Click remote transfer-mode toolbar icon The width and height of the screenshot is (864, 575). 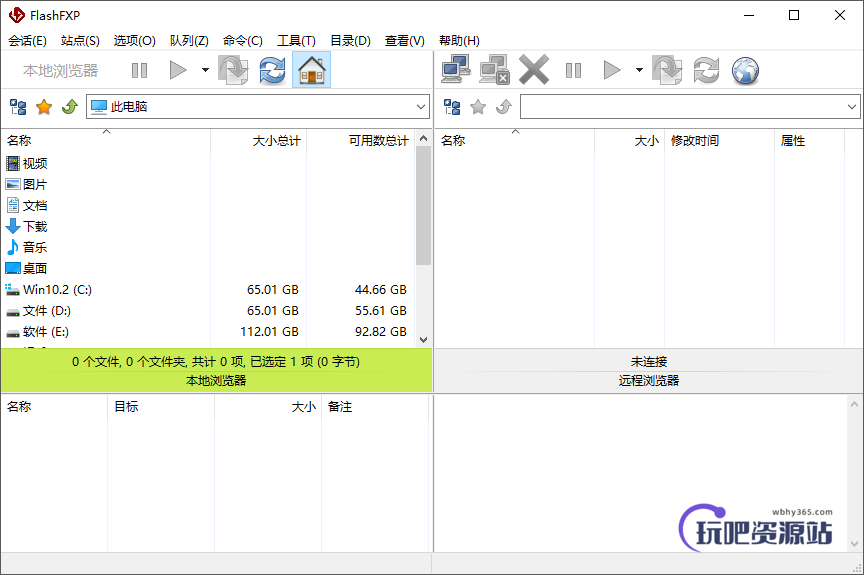pyautogui.click(x=668, y=70)
